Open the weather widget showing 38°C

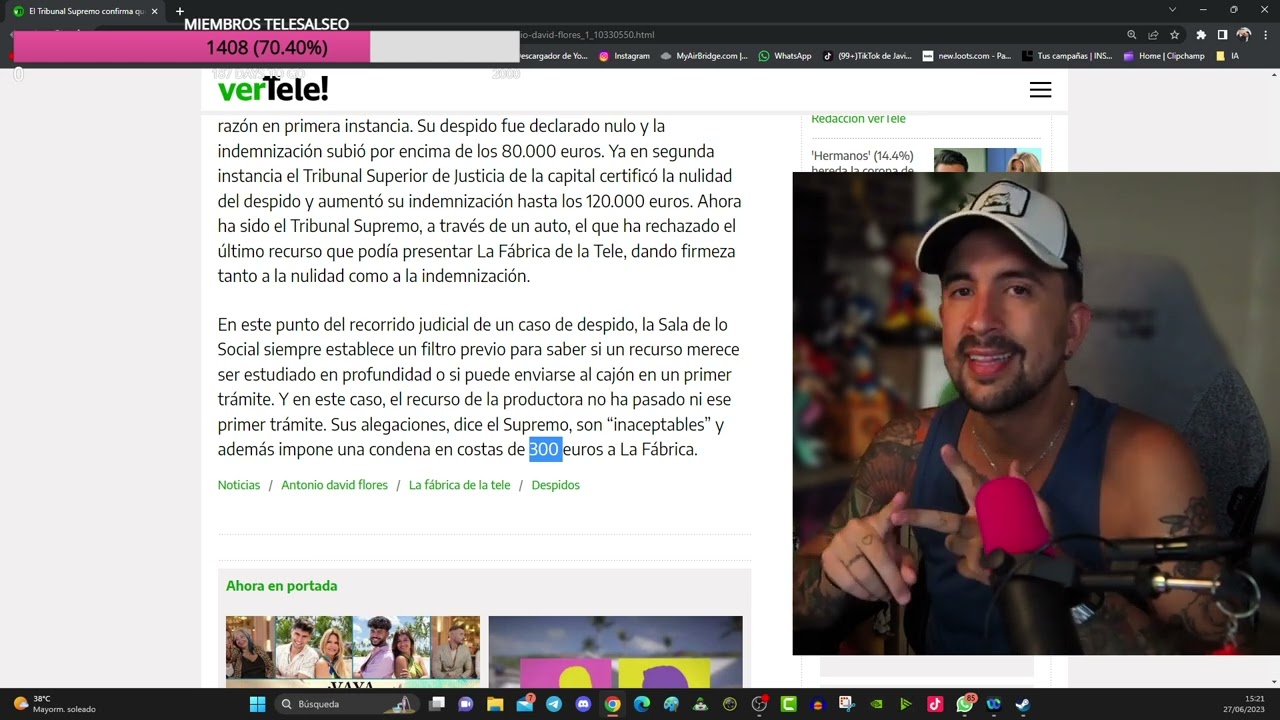pos(55,704)
